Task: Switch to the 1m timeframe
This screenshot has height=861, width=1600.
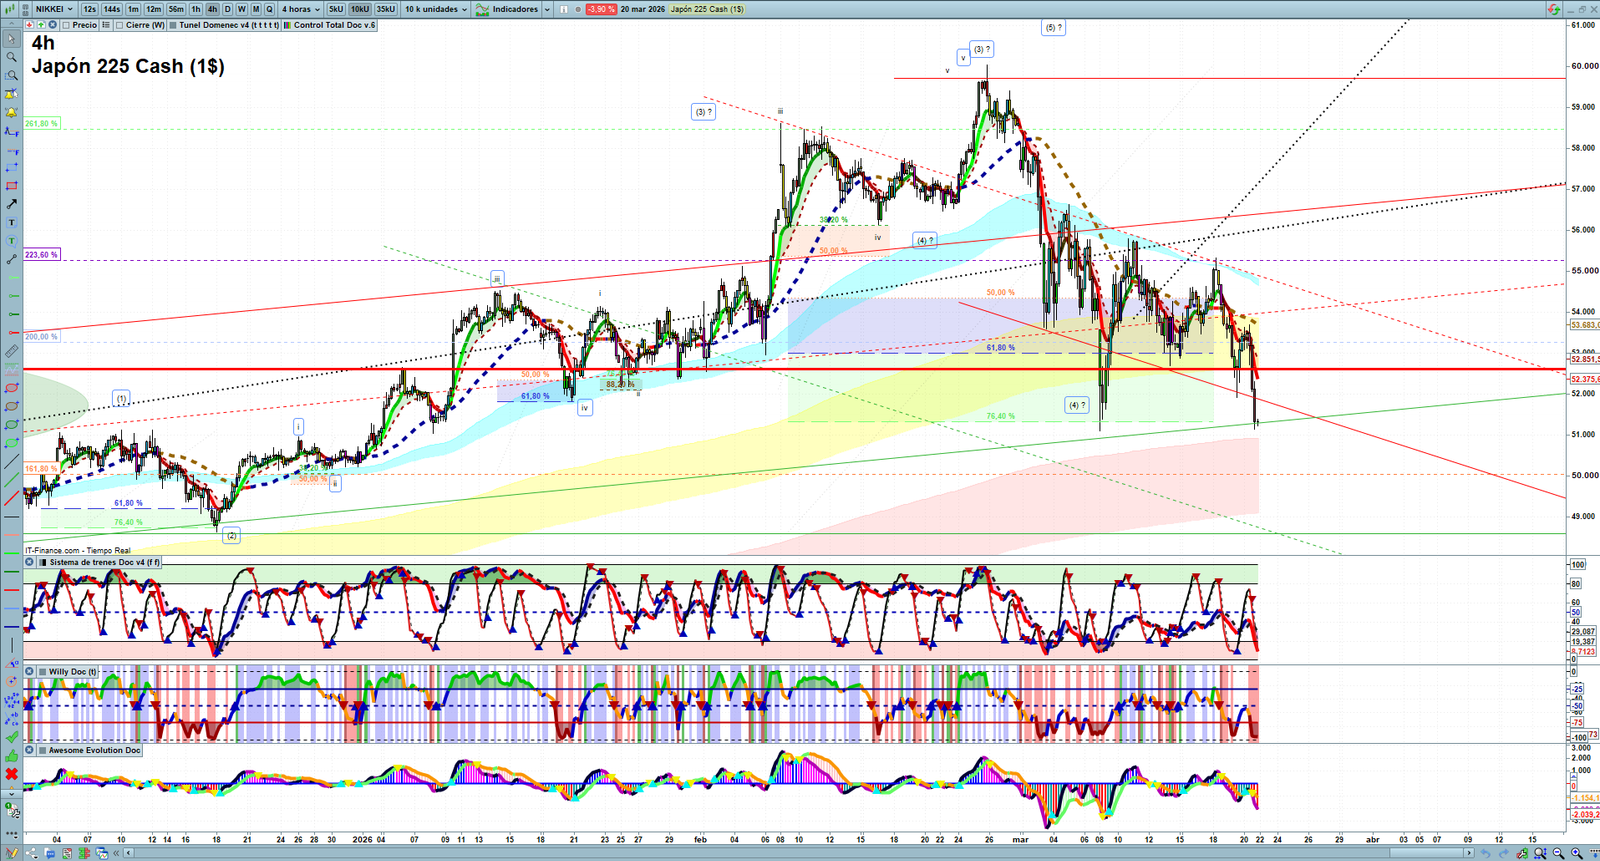Action: pos(133,9)
